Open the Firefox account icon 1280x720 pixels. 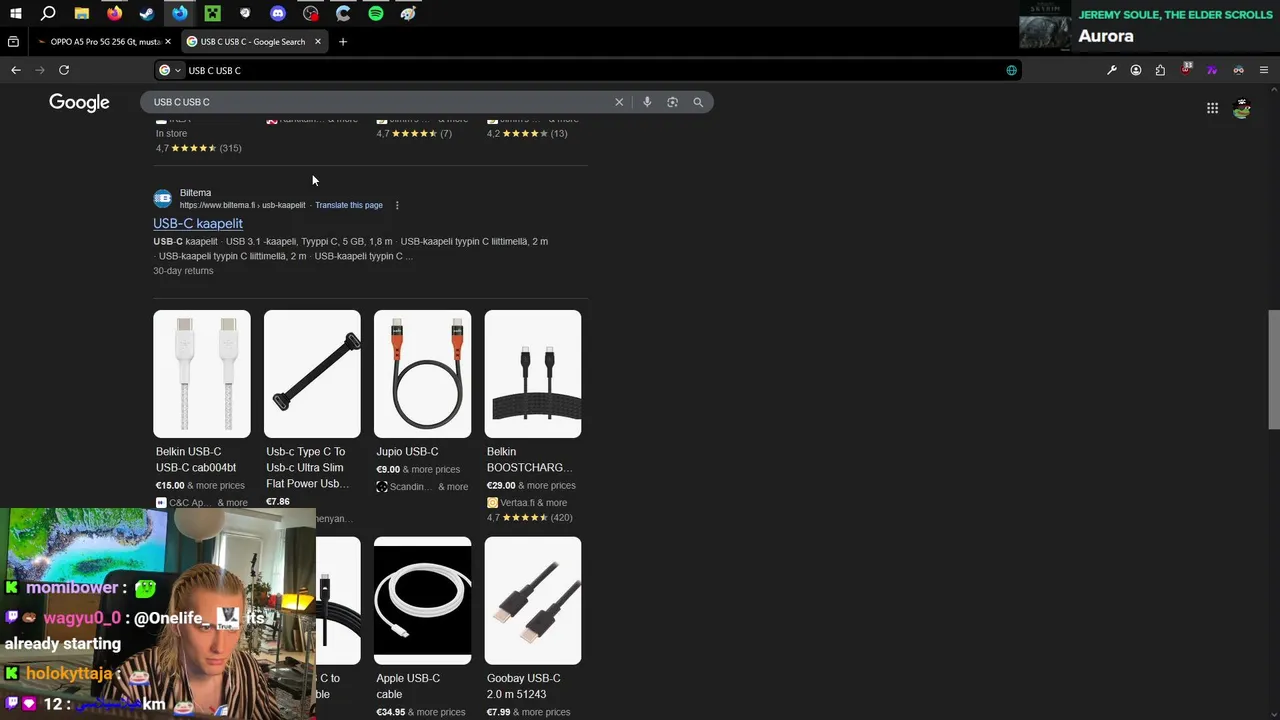[1136, 70]
